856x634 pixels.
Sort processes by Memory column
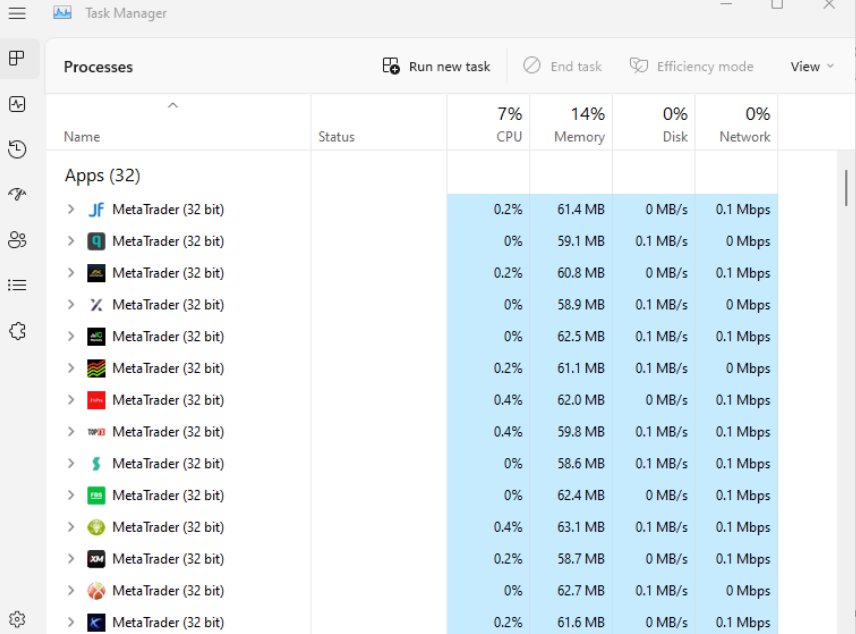point(571,123)
